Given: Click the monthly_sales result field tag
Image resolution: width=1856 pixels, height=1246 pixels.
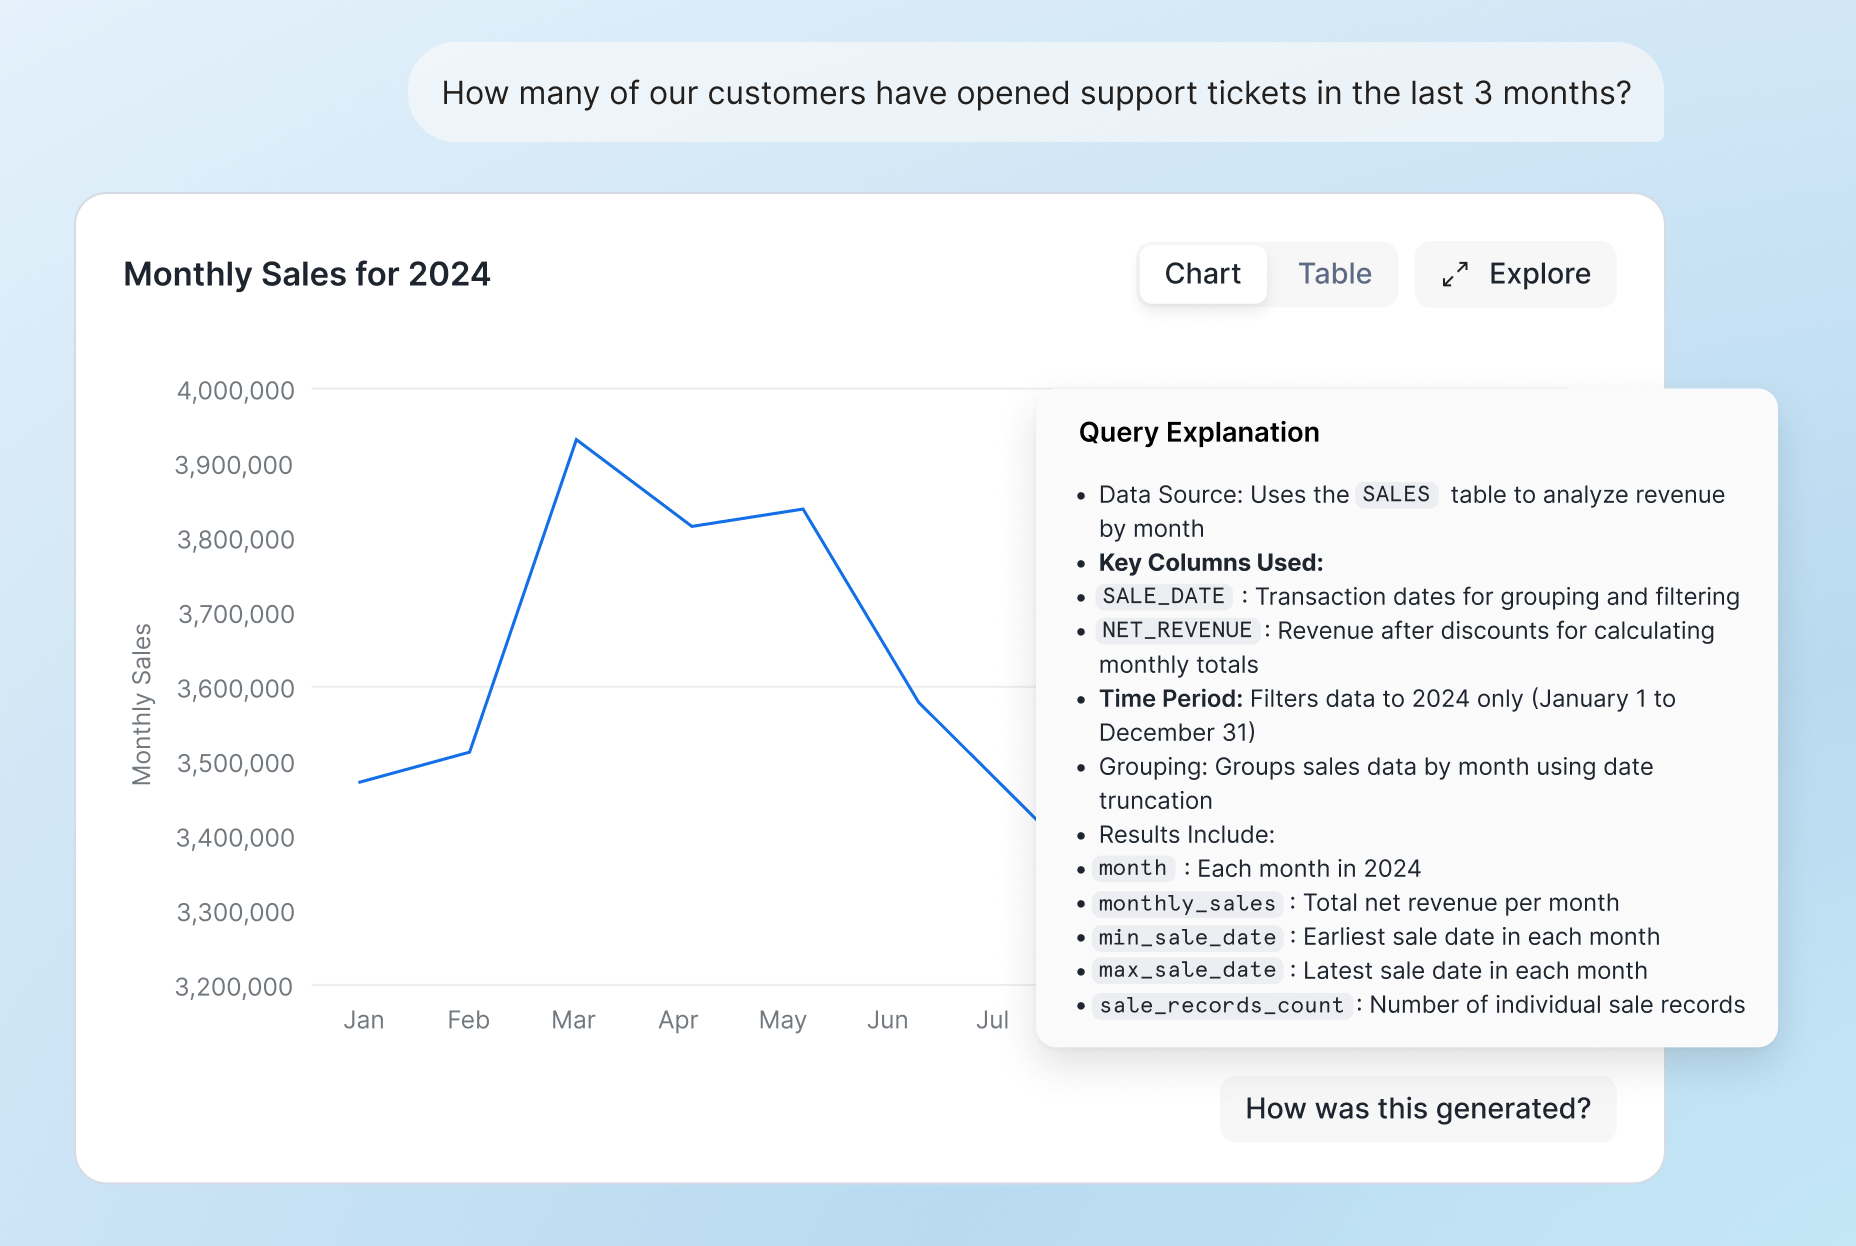Looking at the screenshot, I should pyautogui.click(x=1187, y=904).
